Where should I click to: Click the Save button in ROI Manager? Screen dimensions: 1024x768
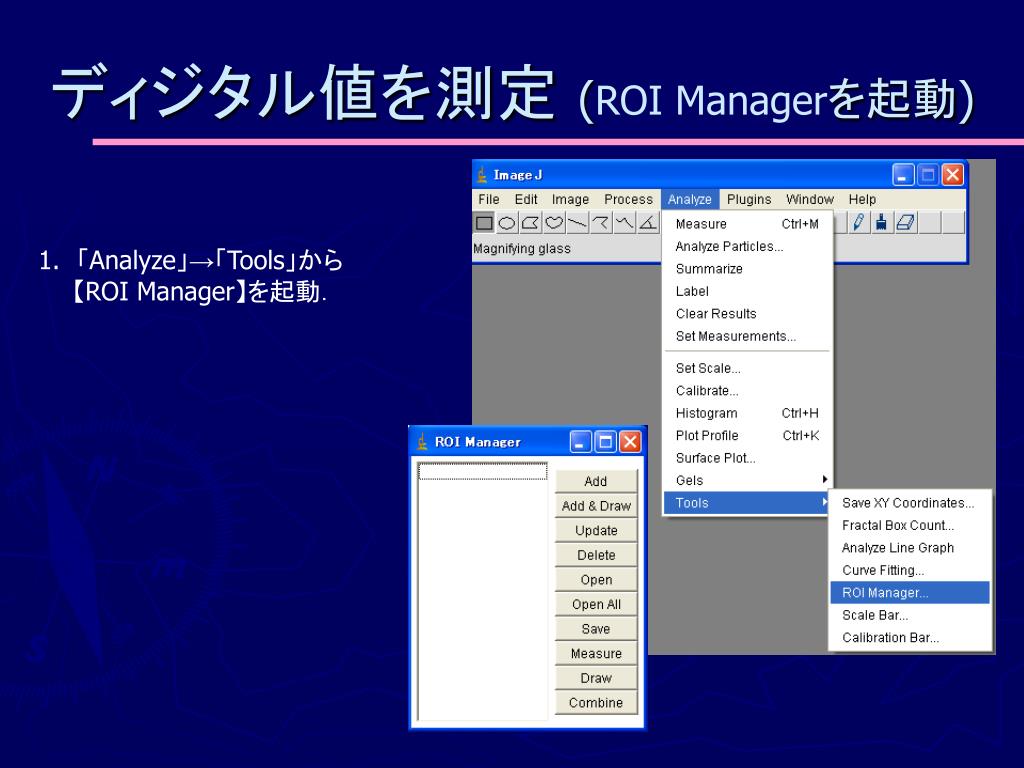596,629
